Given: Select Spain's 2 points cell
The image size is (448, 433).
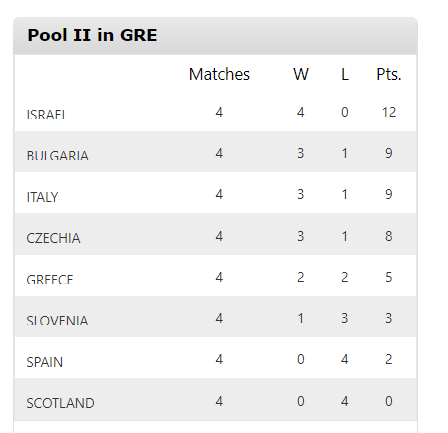Looking at the screenshot, I should 389,359.
